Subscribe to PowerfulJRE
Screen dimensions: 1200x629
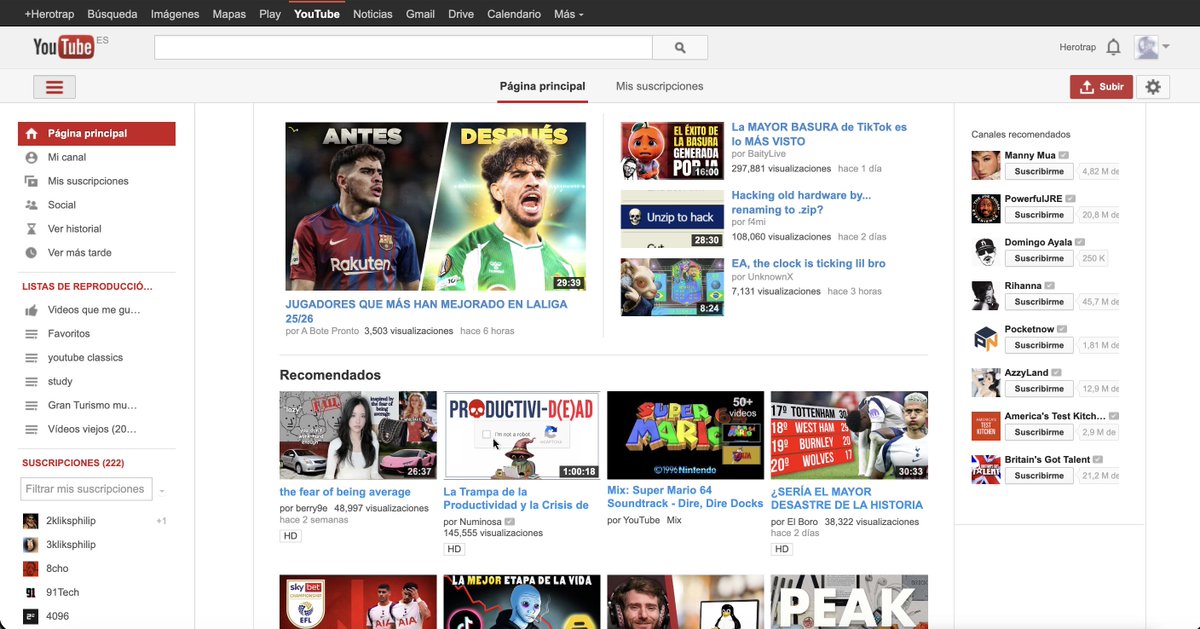tap(1039, 215)
